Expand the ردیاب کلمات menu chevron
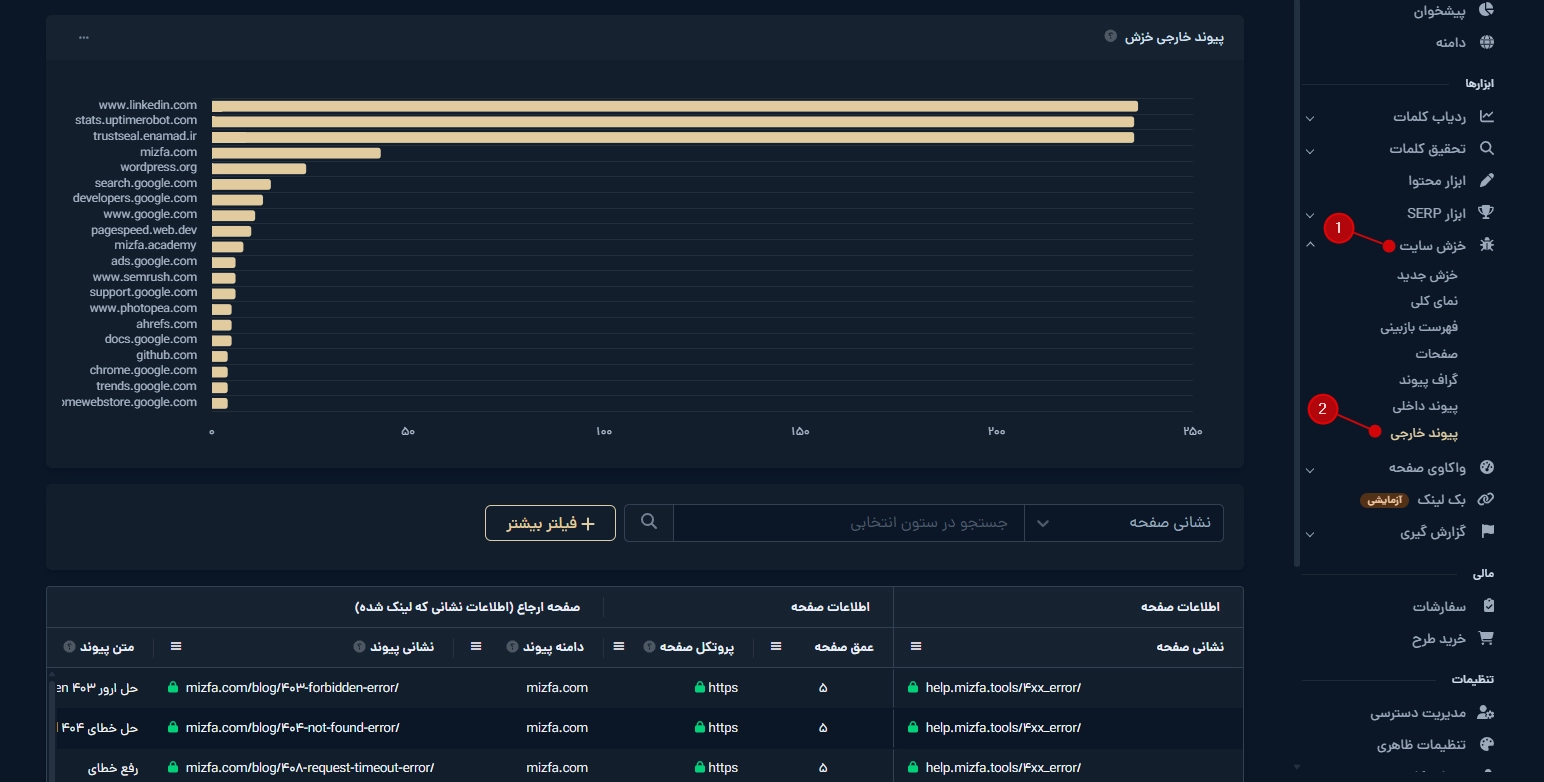This screenshot has width=1544, height=782. coord(1310,118)
